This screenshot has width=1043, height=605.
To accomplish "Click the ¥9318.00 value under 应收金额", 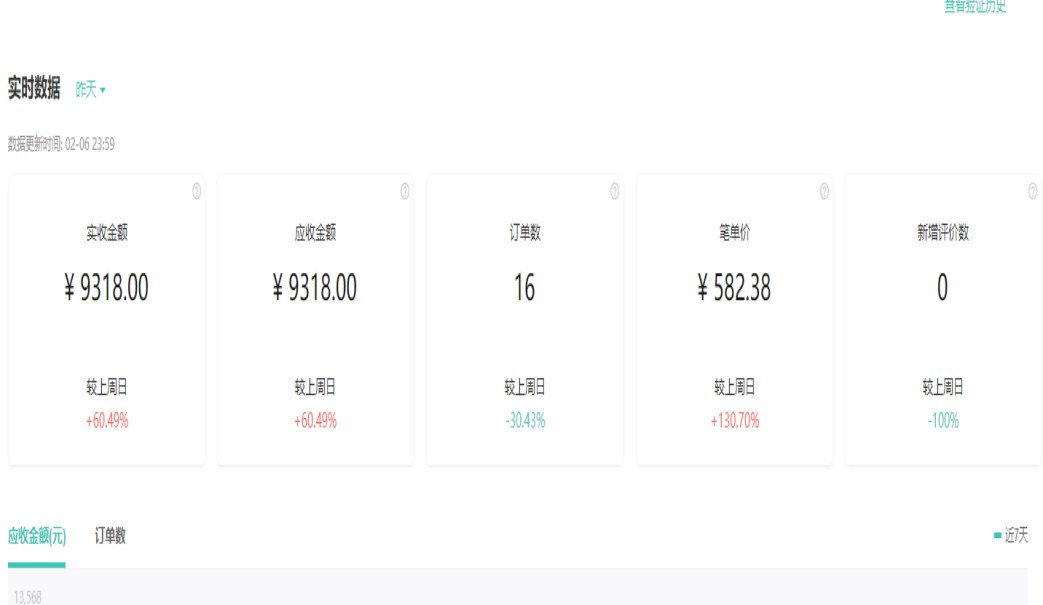I will click(315, 288).
